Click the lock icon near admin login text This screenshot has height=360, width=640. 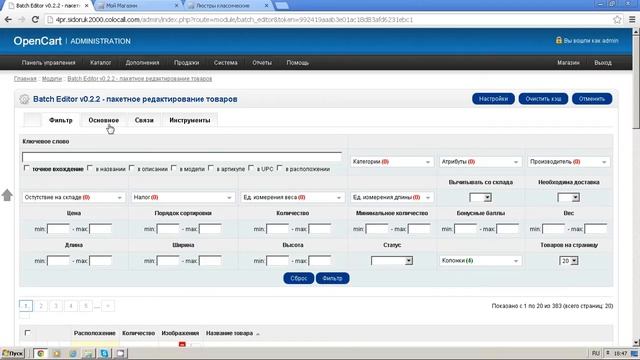pos(559,40)
